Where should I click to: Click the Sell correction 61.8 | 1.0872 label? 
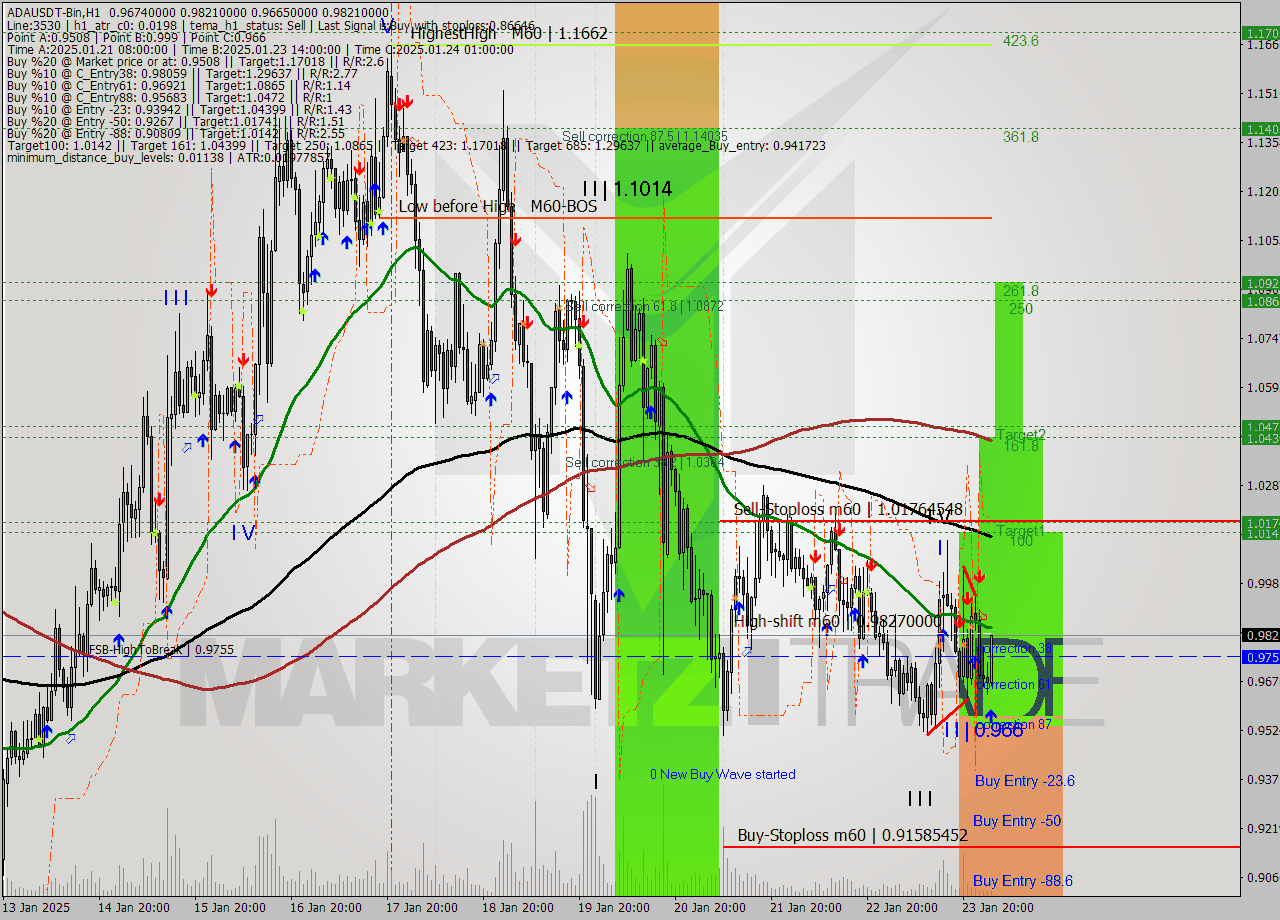(x=645, y=306)
